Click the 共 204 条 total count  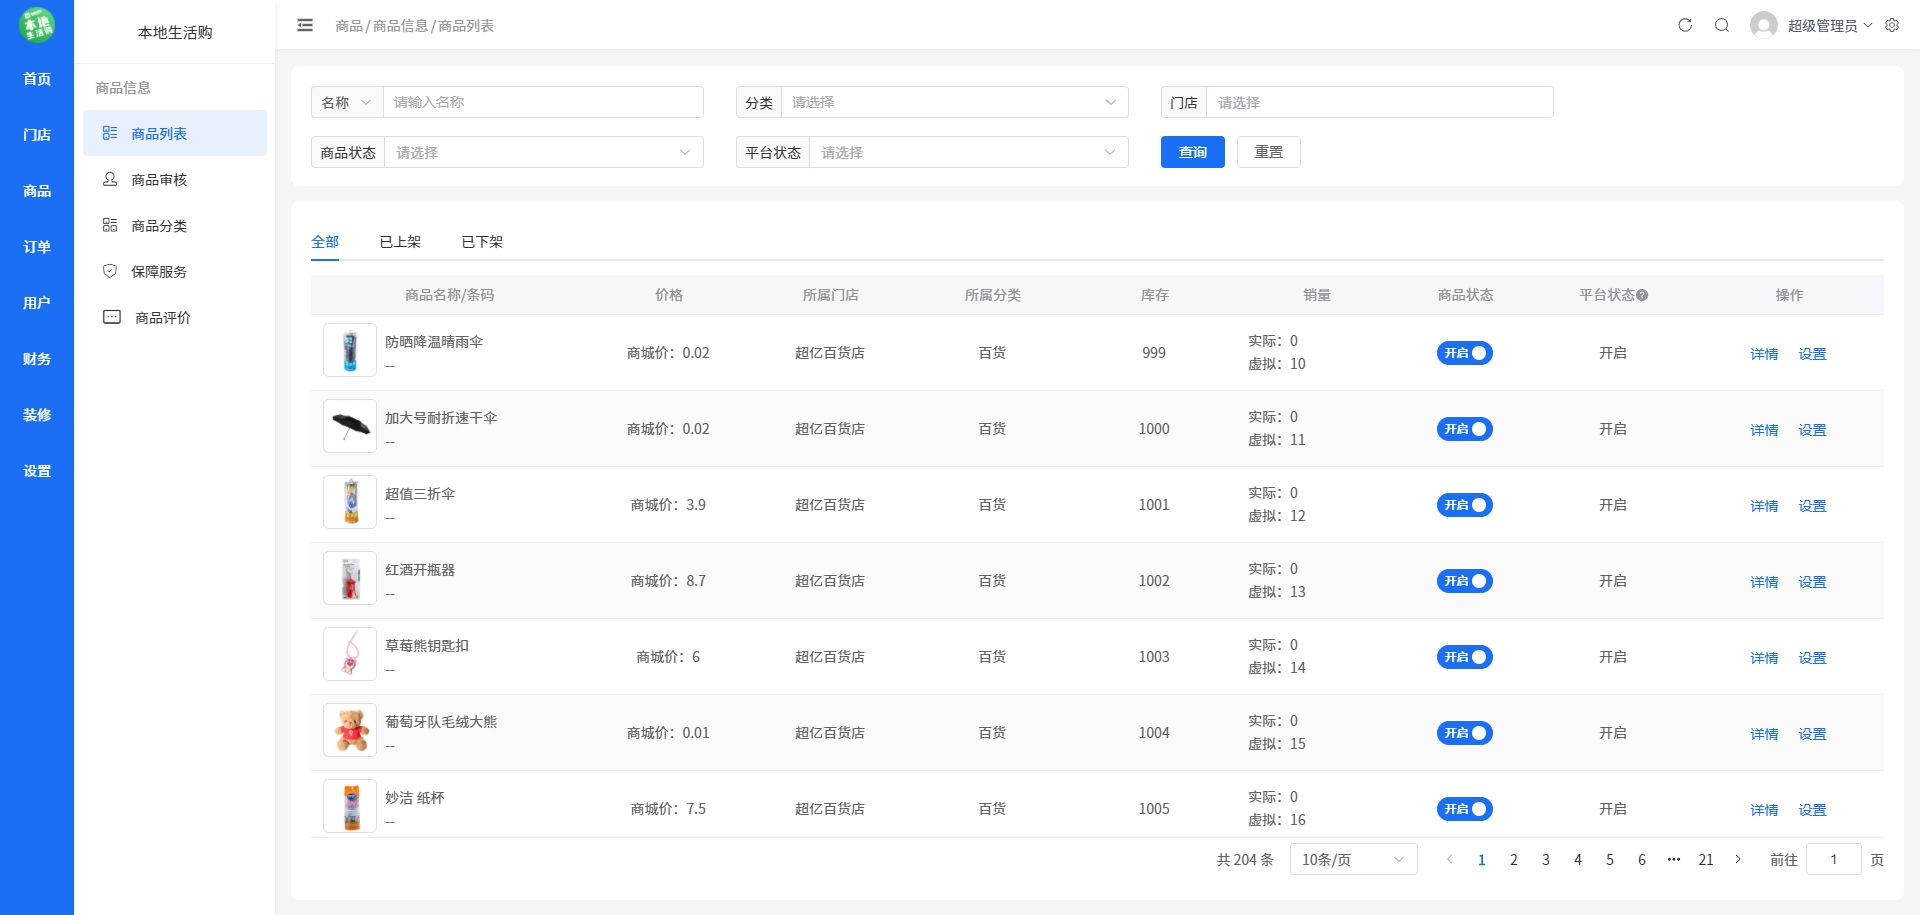[1245, 860]
